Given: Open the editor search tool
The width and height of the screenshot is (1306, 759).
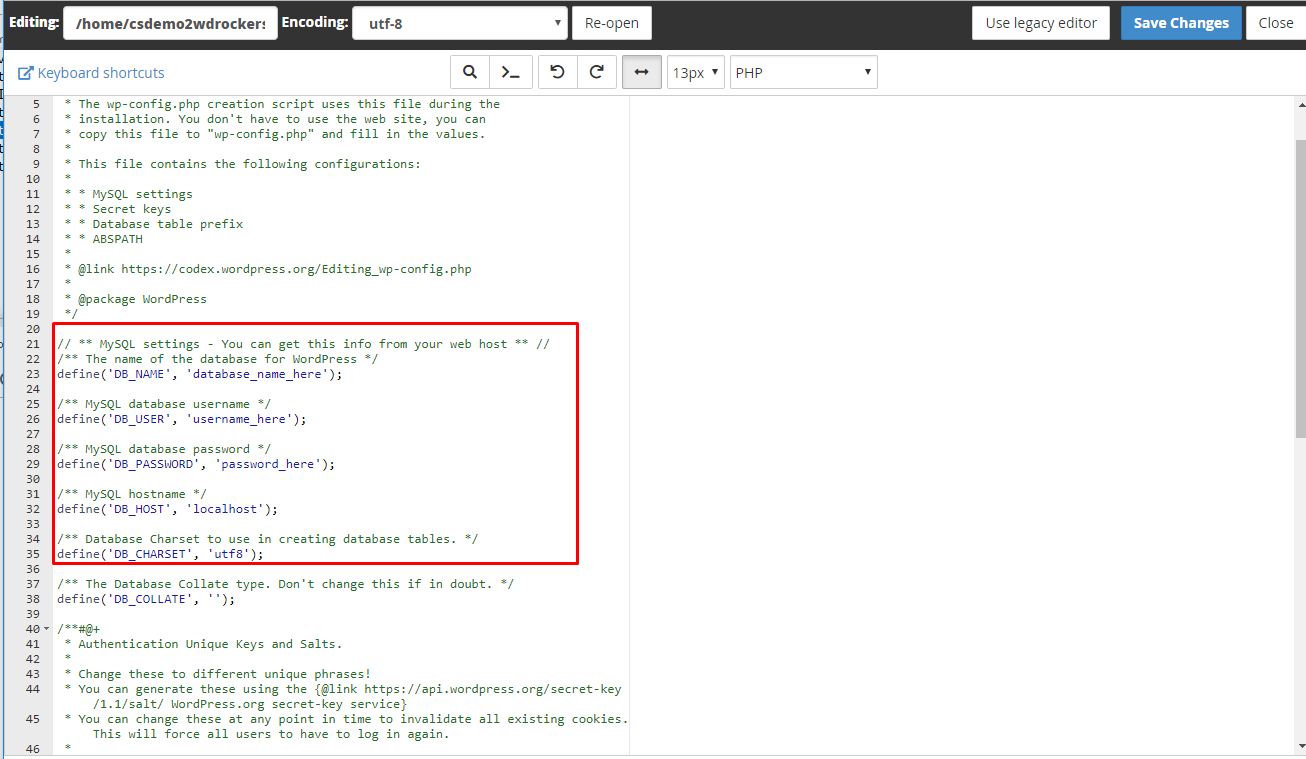Looking at the screenshot, I should click(x=469, y=72).
